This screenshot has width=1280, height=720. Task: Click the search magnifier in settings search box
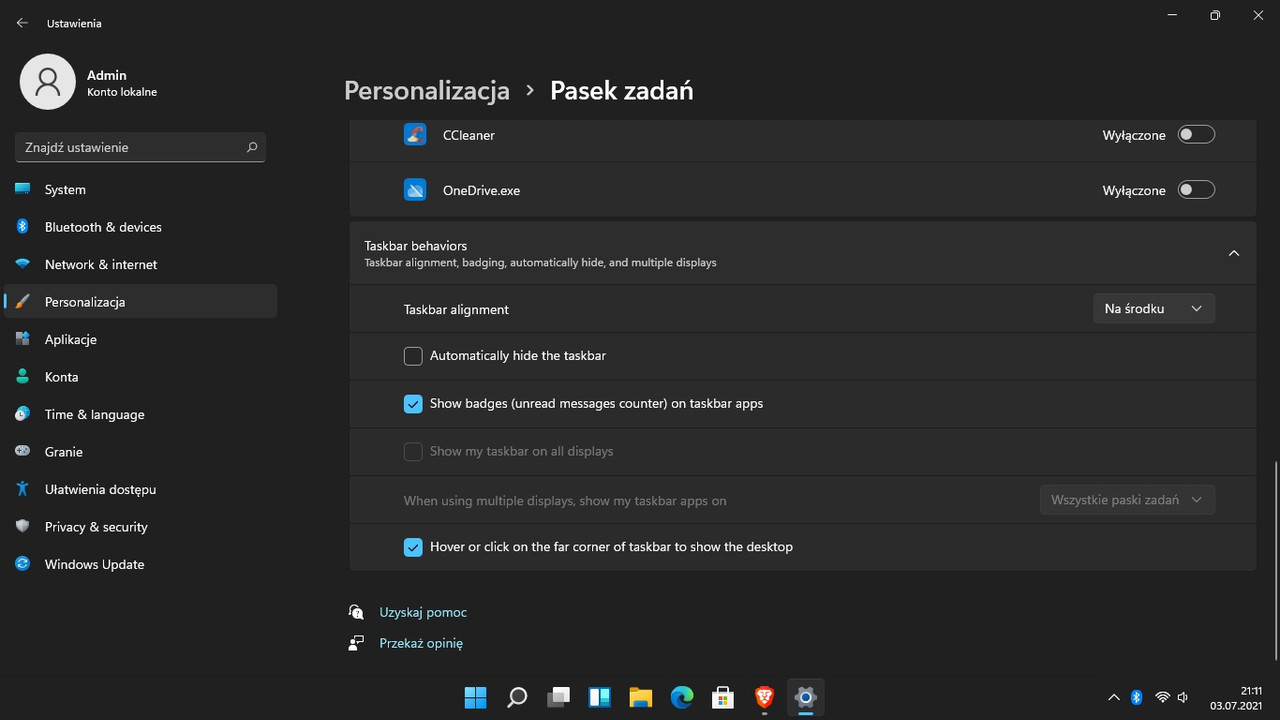[252, 147]
